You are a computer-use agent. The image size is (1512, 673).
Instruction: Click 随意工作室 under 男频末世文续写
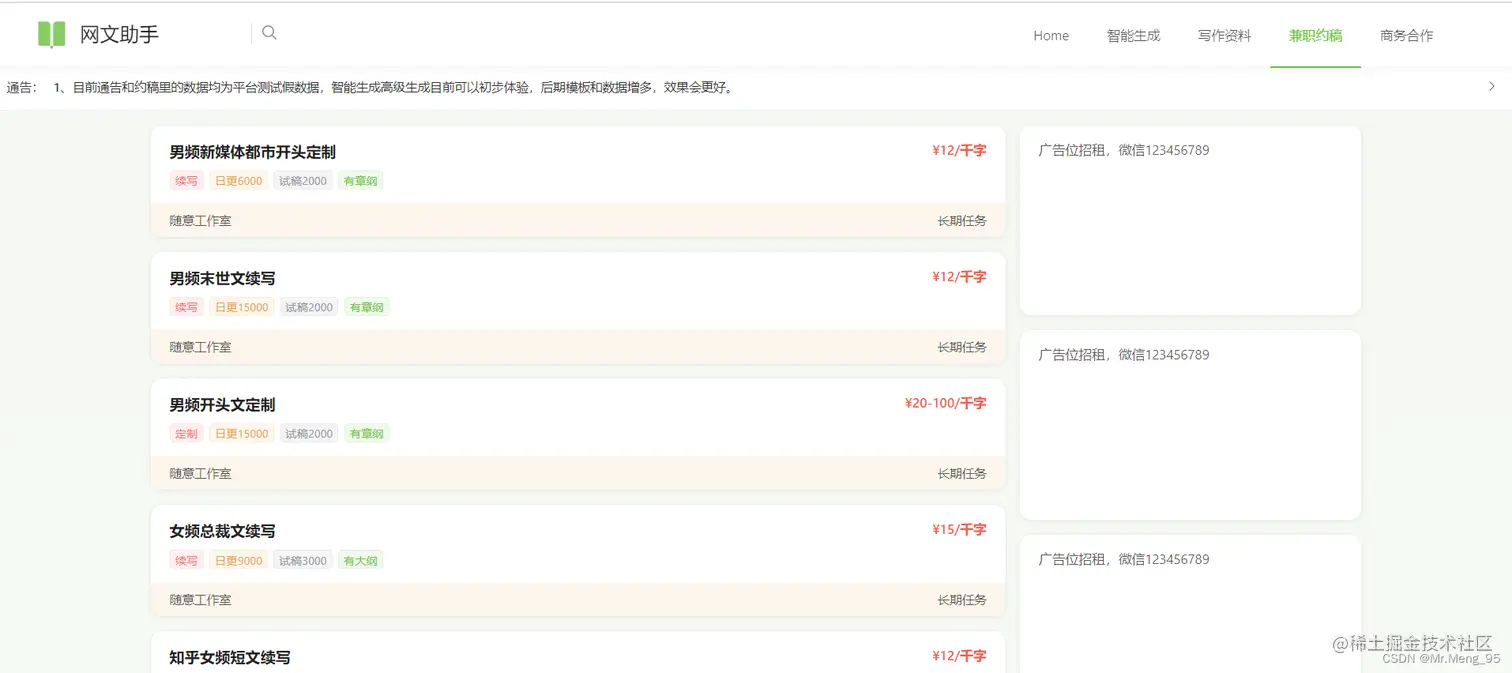pyautogui.click(x=200, y=347)
